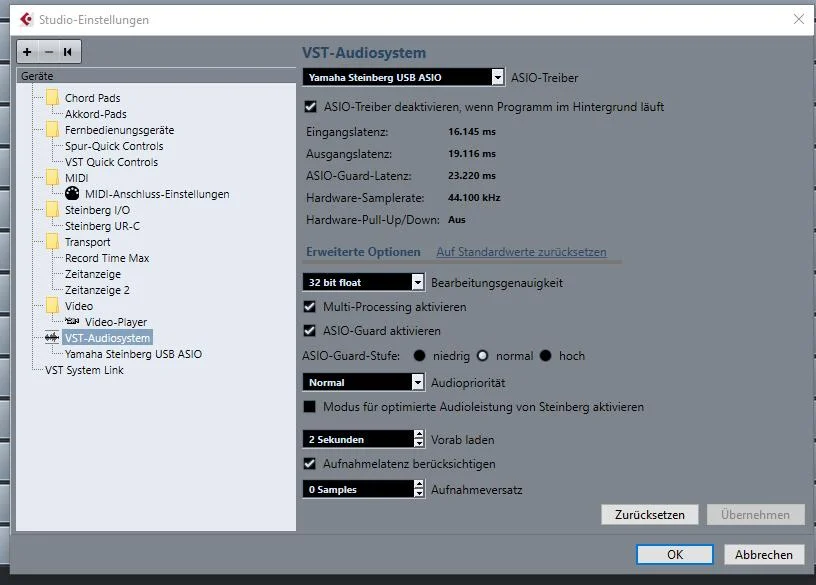Click the Chord Pads folder icon
The width and height of the screenshot is (816, 585).
(x=52, y=98)
